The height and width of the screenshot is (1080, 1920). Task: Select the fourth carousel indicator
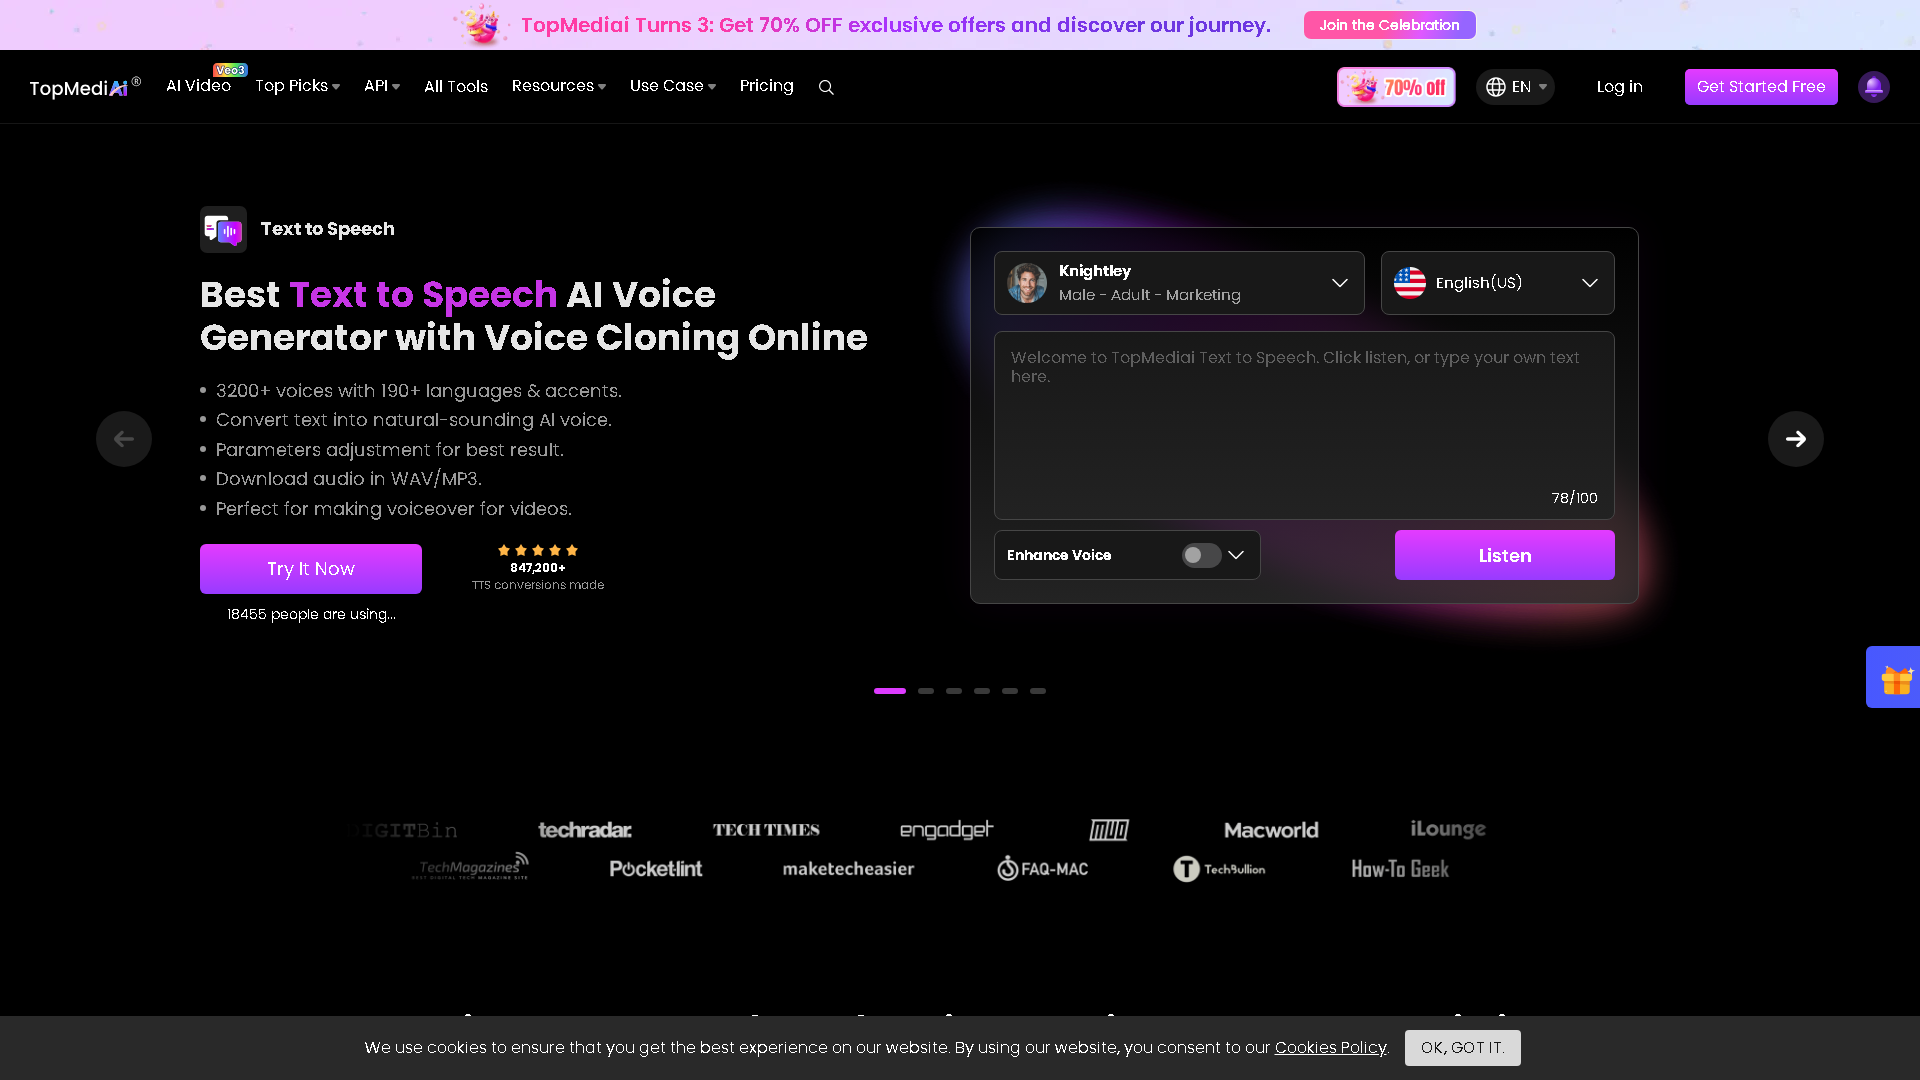[982, 691]
